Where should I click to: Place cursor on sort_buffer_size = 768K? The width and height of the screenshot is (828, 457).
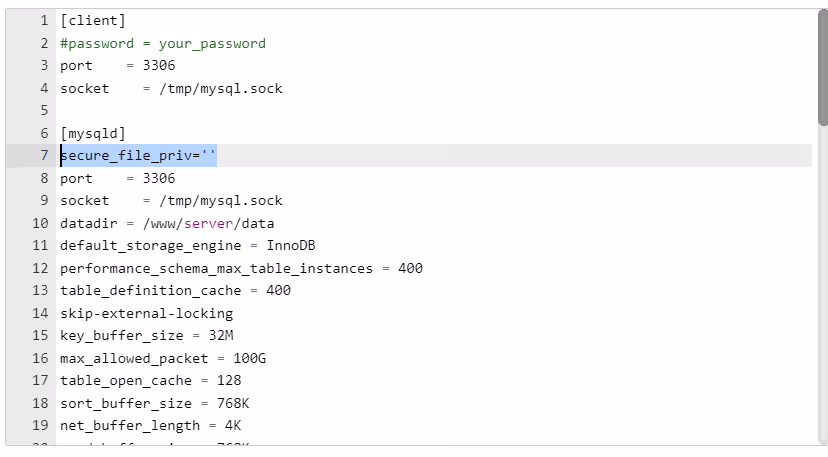[x=154, y=403]
